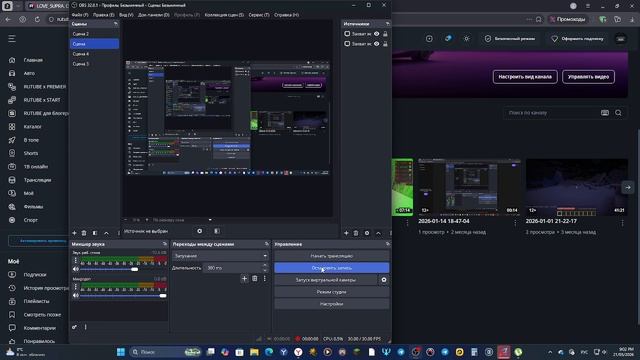This screenshot has height=360, width=640.
Task: Toggle Rutube light/dark theme sun icon
Action: click(467, 38)
